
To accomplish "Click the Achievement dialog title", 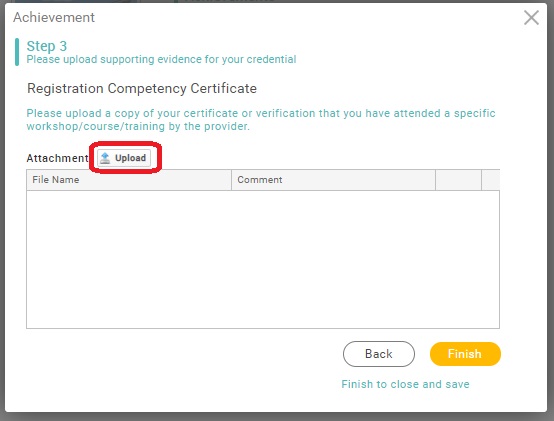I will (54, 17).
